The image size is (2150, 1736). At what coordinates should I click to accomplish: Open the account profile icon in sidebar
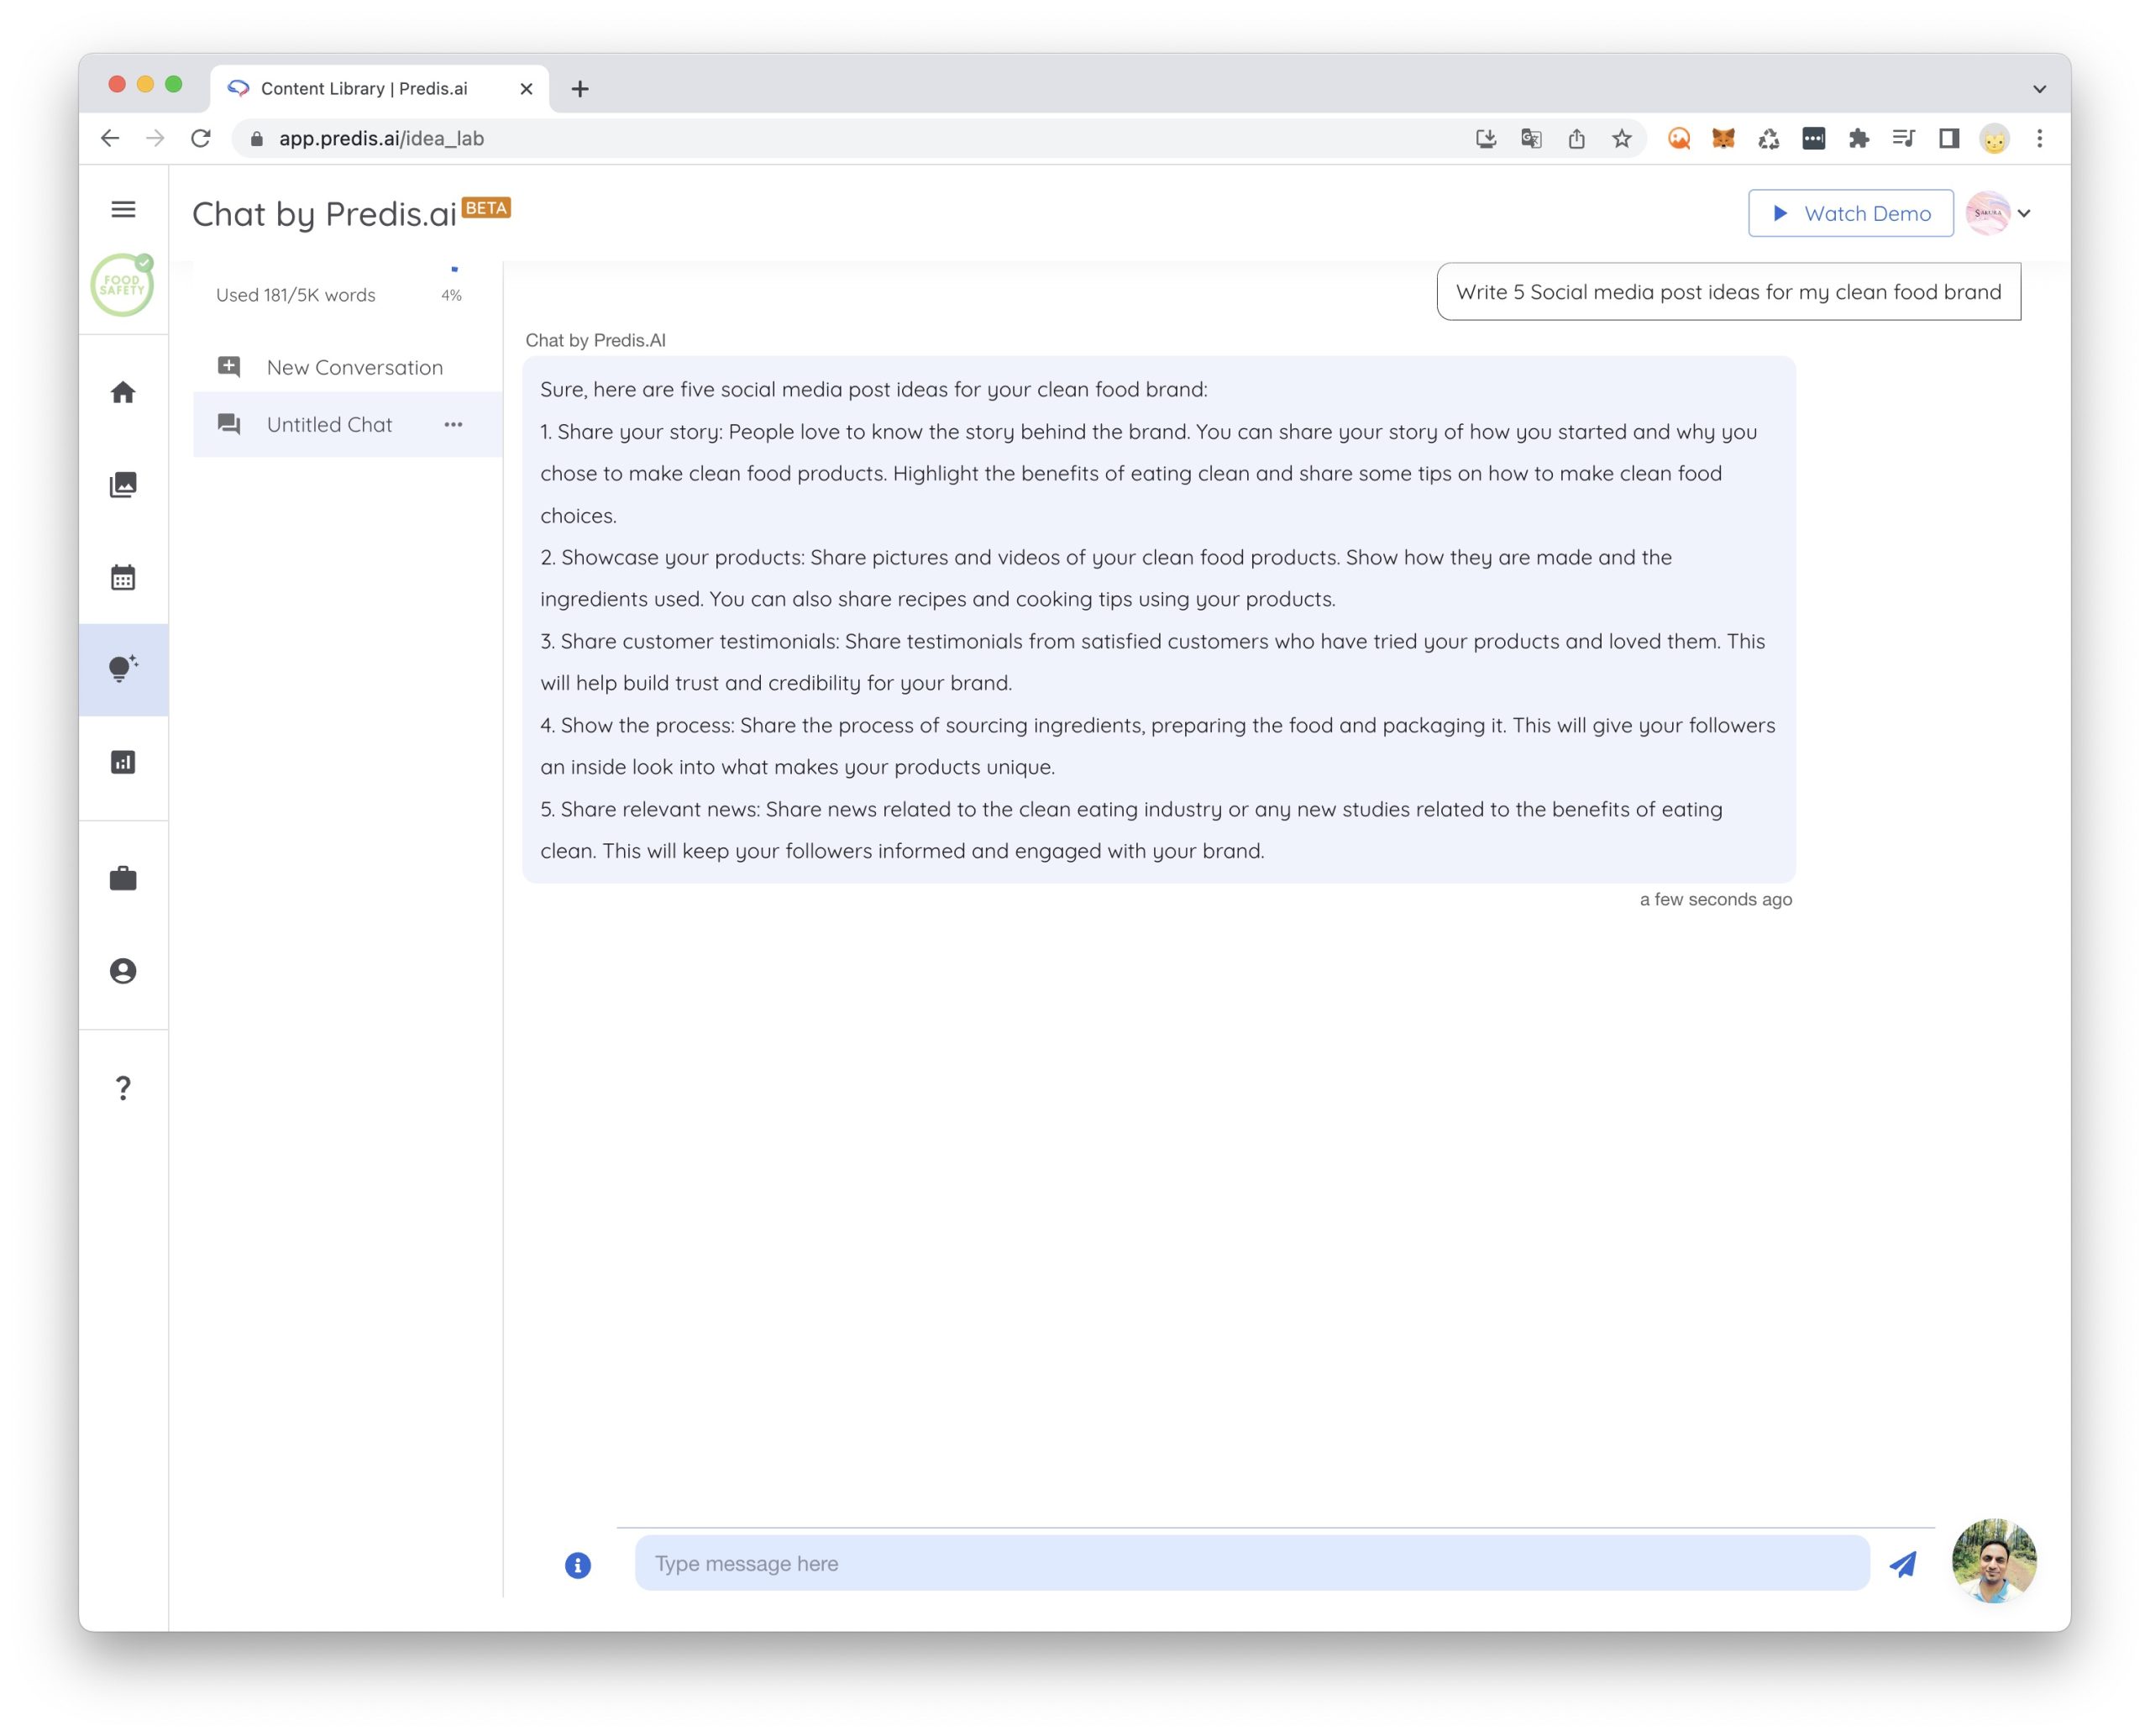tap(123, 971)
